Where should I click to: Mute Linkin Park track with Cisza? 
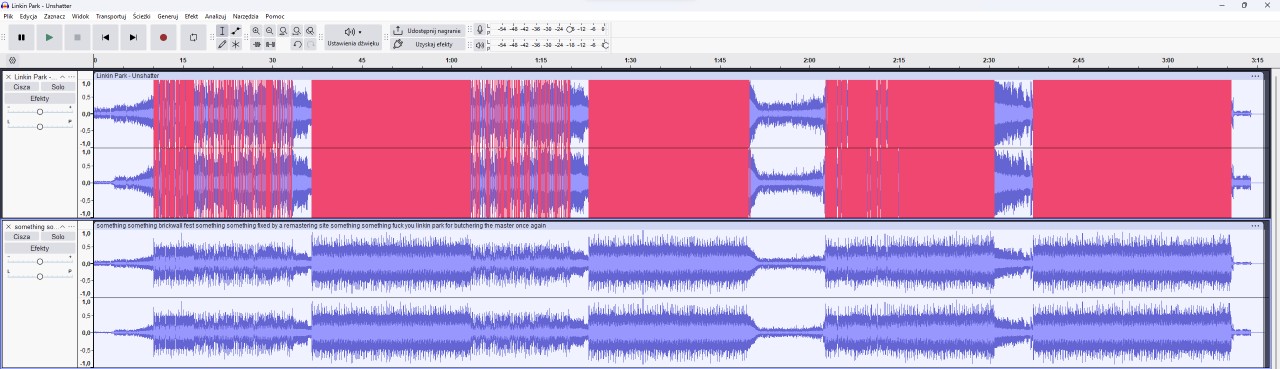pyautogui.click(x=21, y=87)
